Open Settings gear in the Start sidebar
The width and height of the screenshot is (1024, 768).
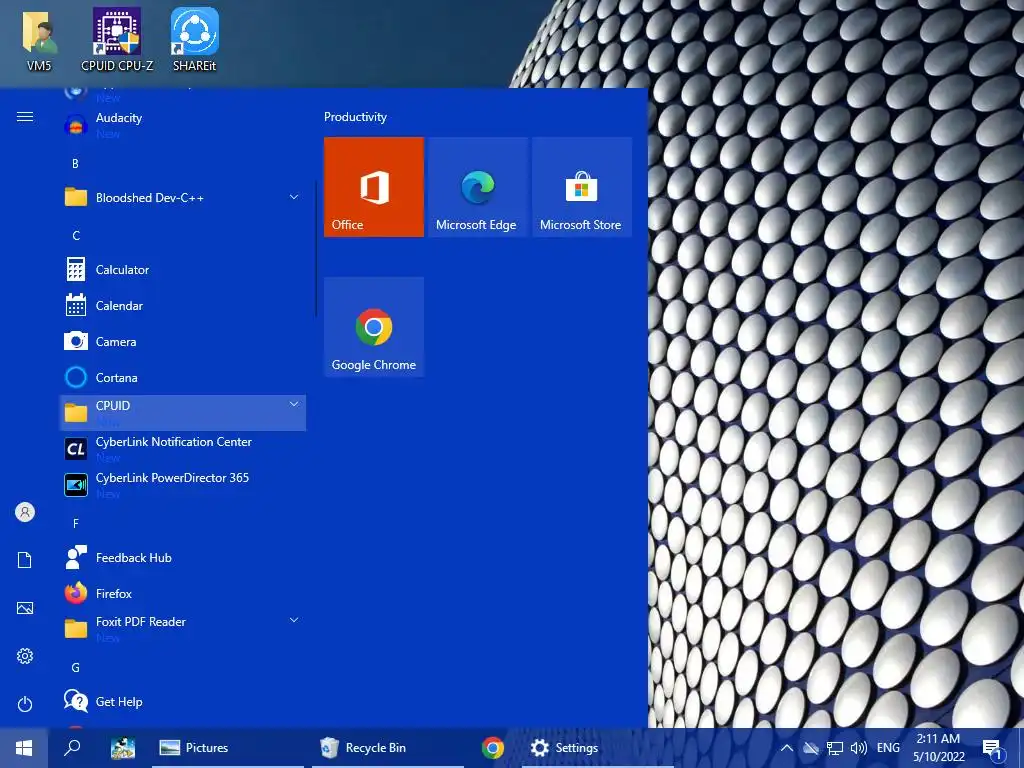[x=25, y=656]
